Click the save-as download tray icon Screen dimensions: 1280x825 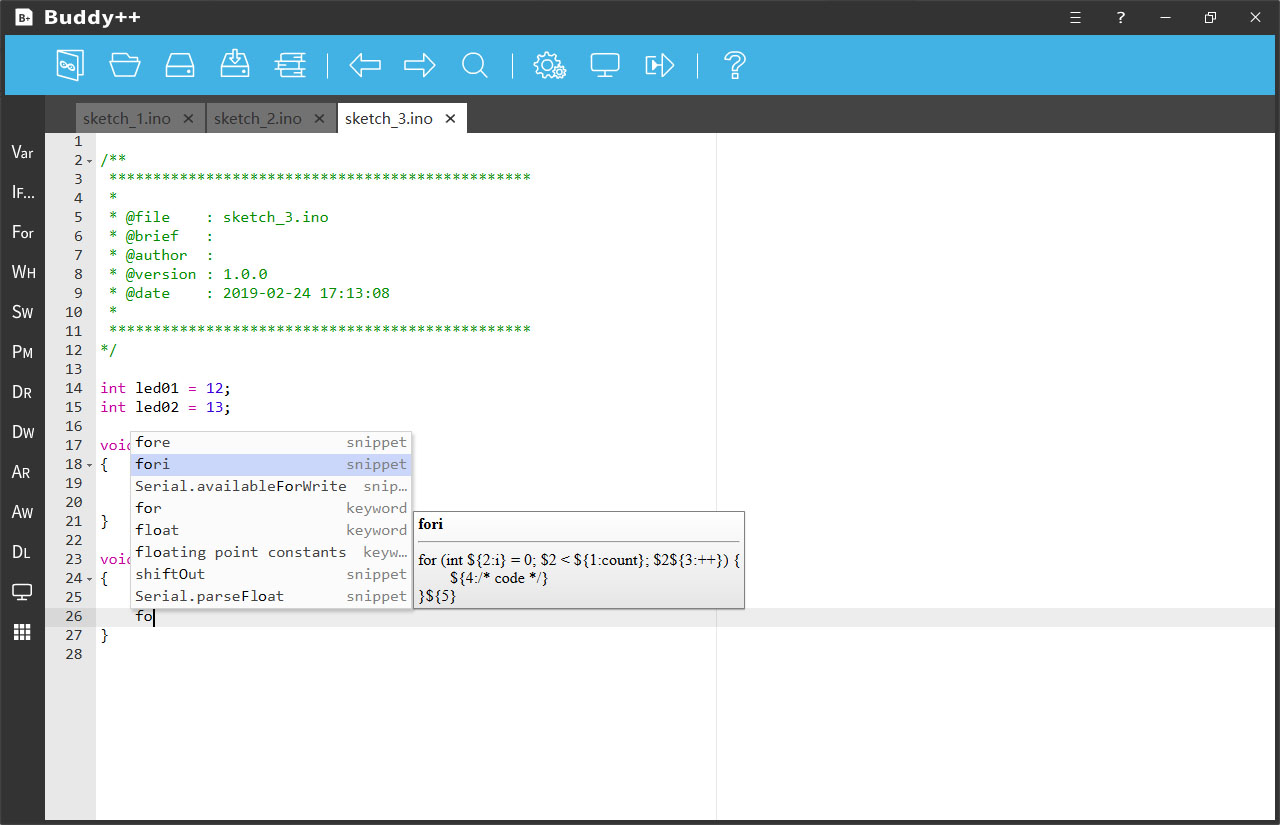point(235,64)
